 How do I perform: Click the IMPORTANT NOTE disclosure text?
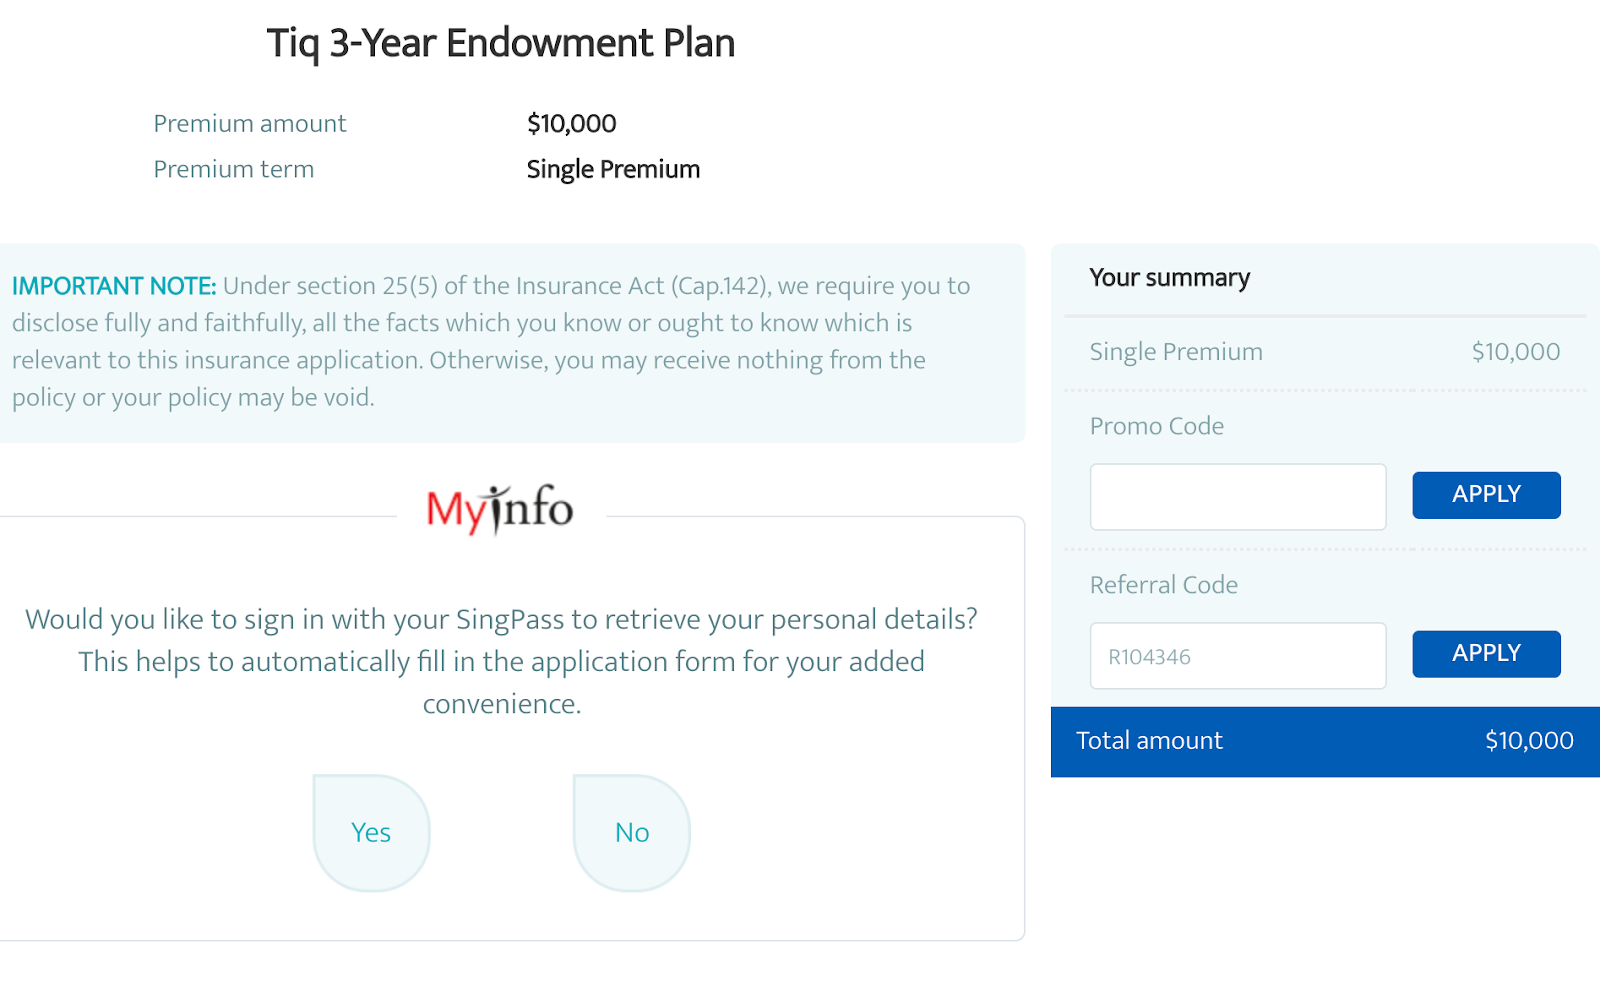[x=490, y=341]
